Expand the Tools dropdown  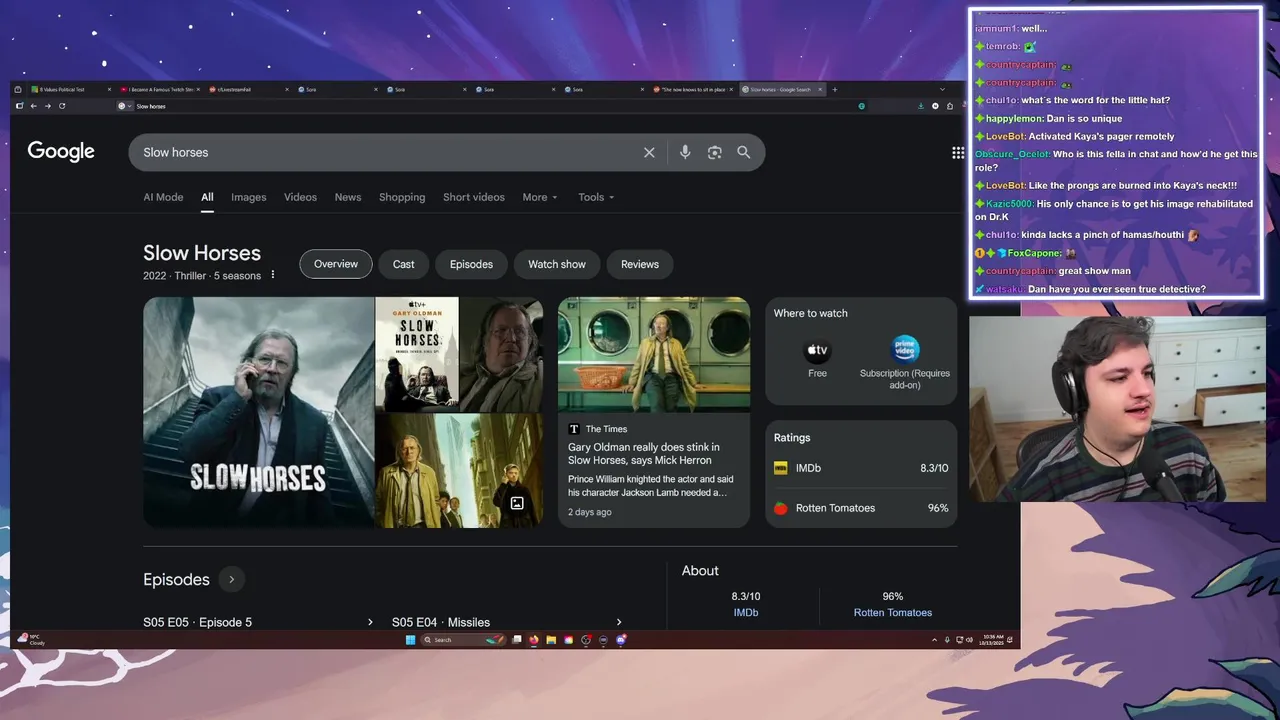pos(596,197)
